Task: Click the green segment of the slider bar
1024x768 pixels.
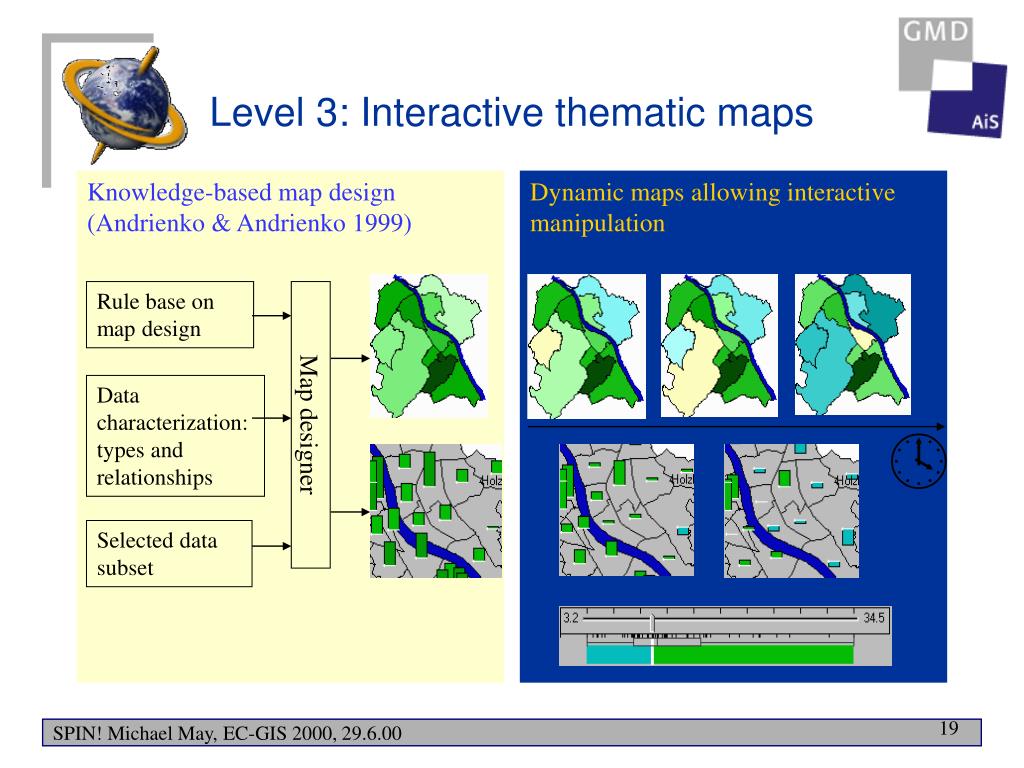Action: 754,654
